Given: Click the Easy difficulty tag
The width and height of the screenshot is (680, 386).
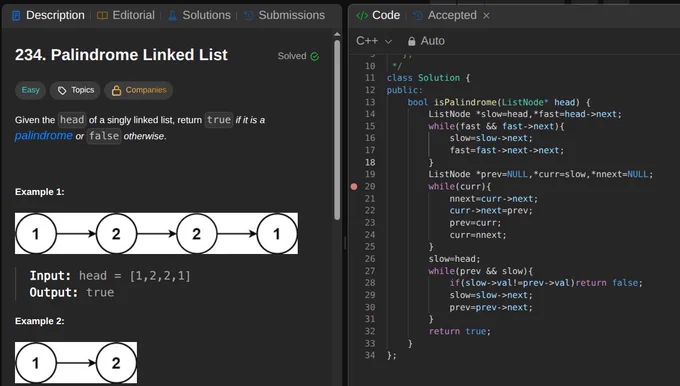Looking at the screenshot, I should click(x=30, y=90).
